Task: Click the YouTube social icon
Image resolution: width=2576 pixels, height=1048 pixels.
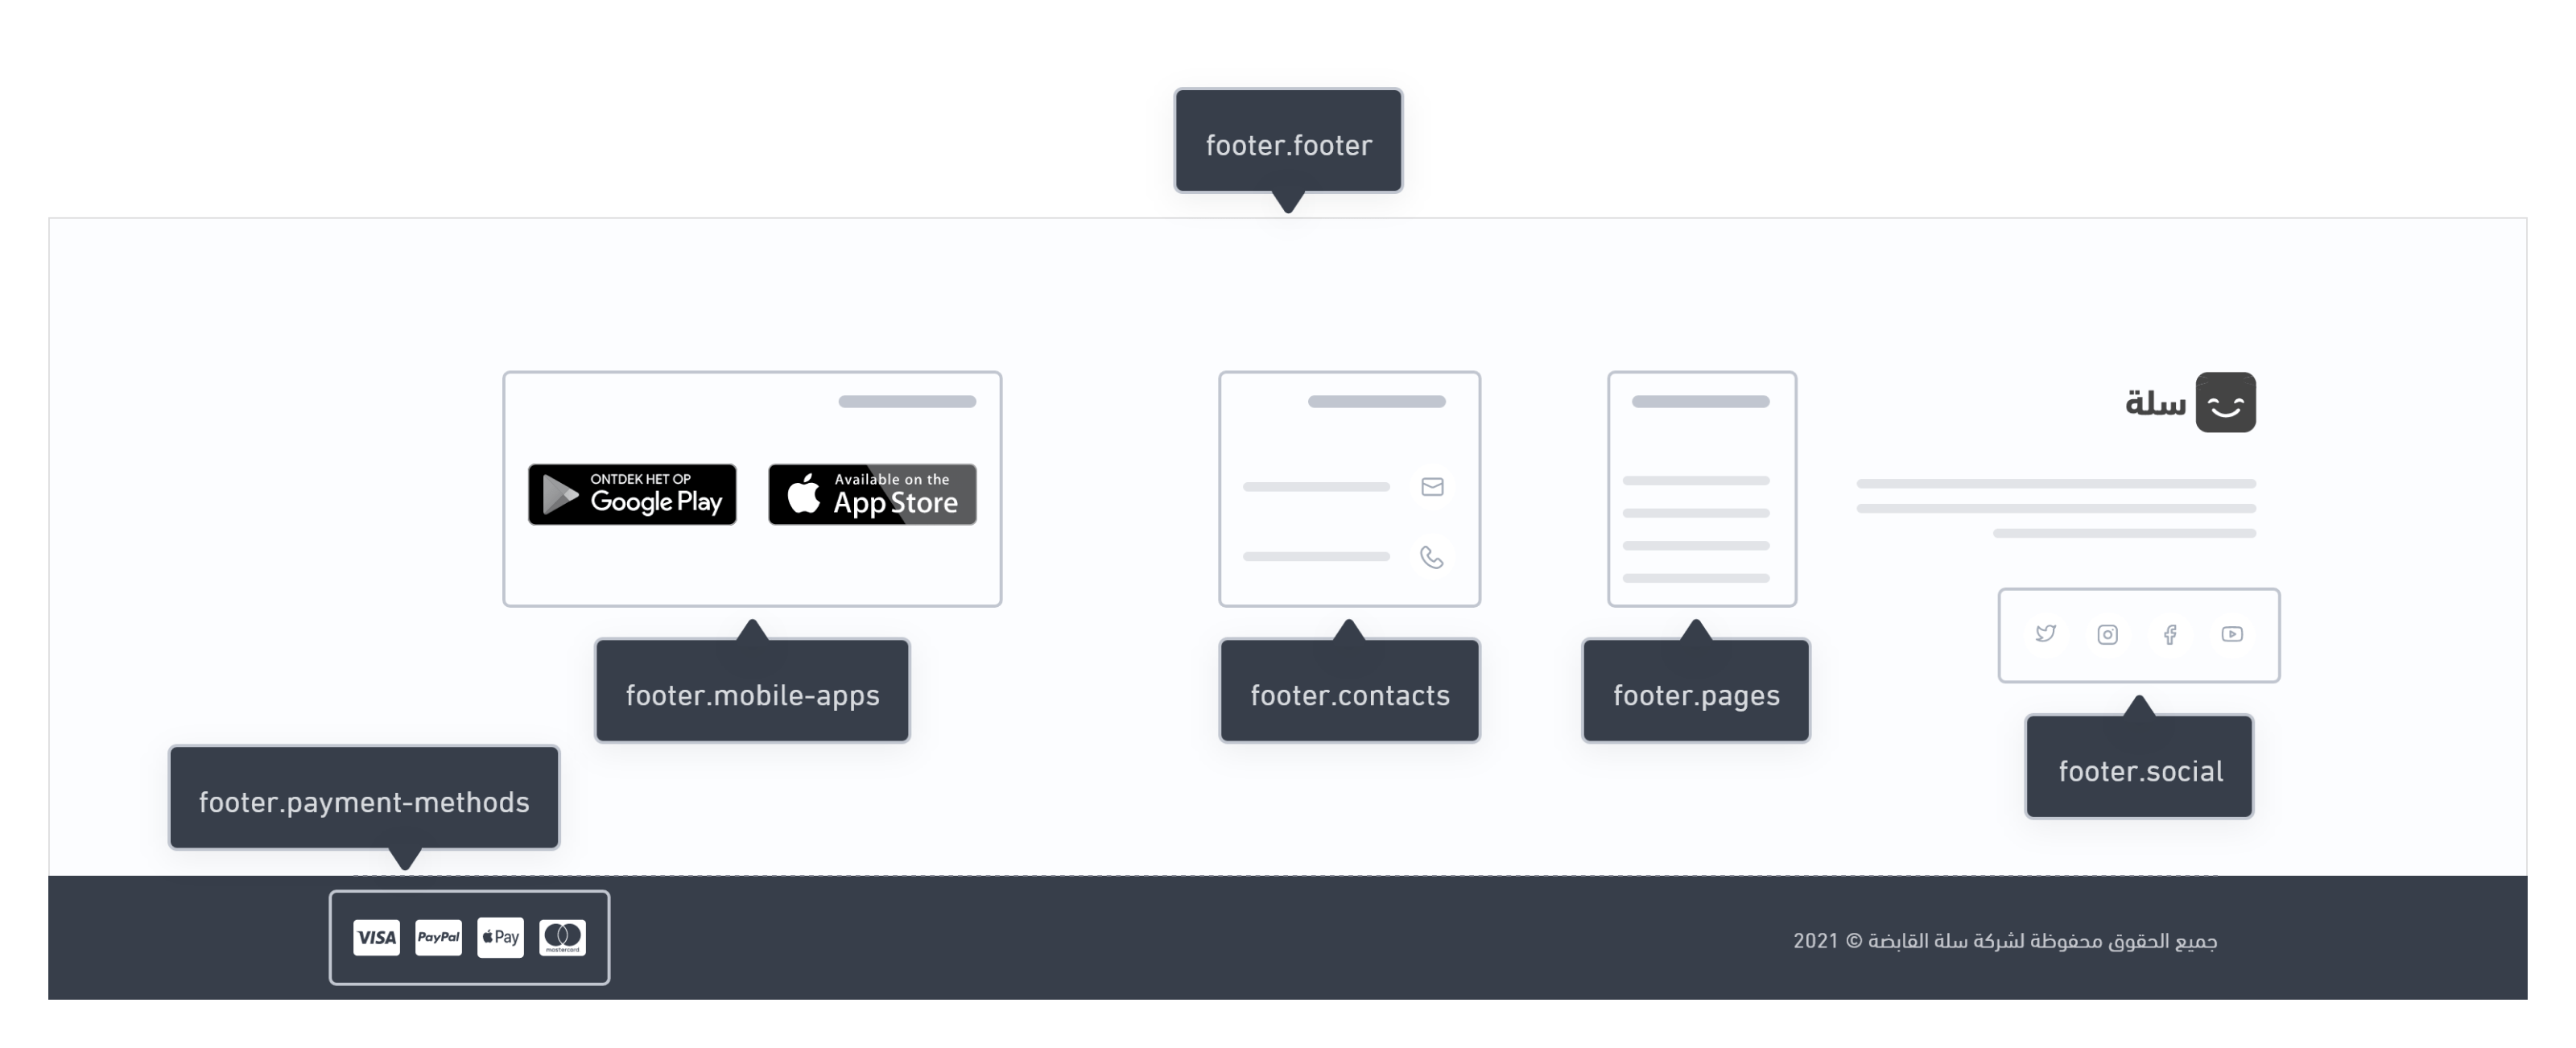Action: click(x=2231, y=634)
